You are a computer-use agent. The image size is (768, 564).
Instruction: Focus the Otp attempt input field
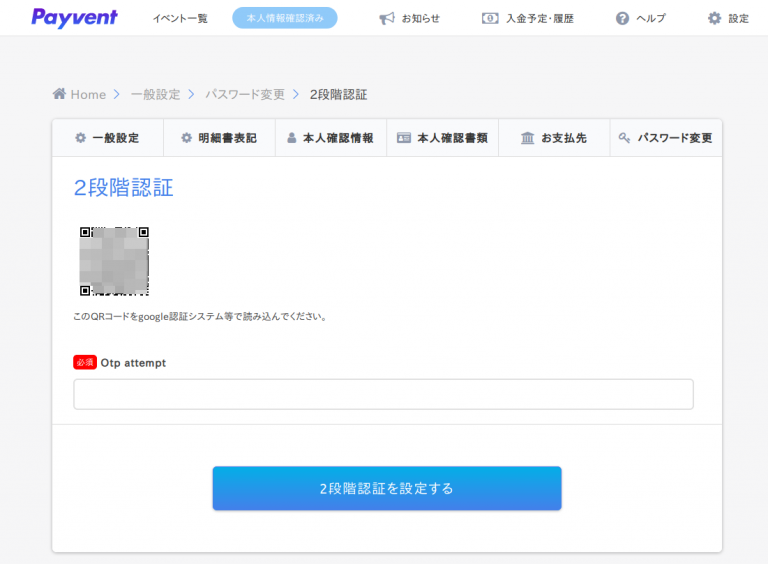[384, 394]
